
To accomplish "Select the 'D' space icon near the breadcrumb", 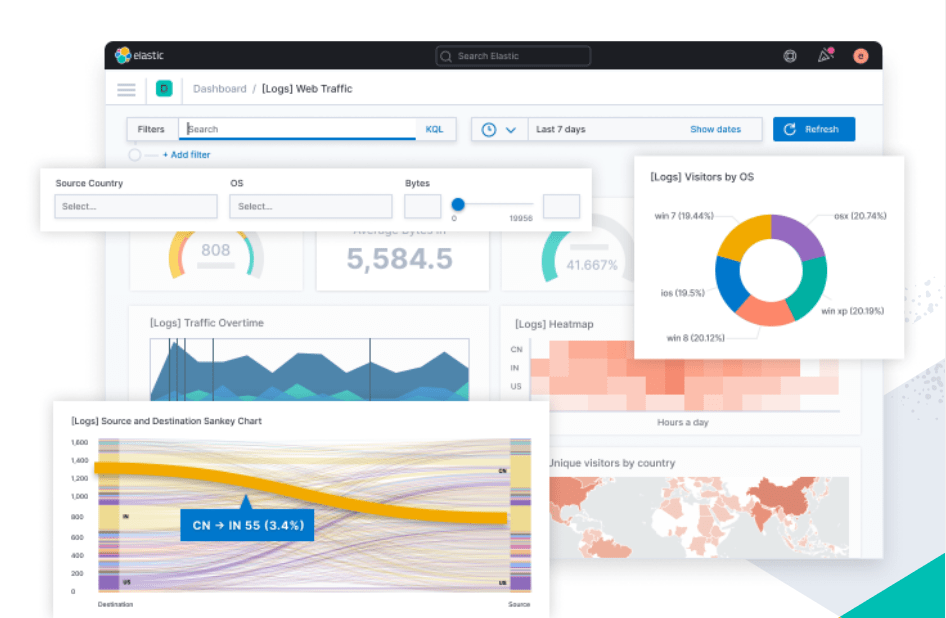I will pyautogui.click(x=164, y=89).
